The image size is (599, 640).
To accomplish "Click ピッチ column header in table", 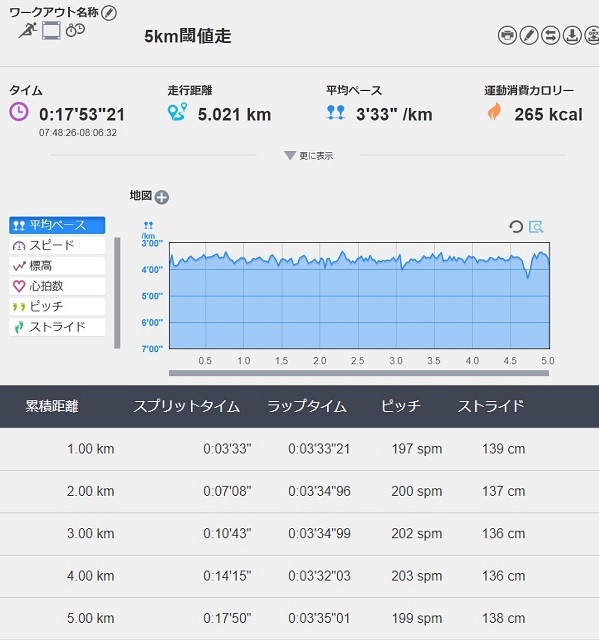I will click(x=401, y=406).
